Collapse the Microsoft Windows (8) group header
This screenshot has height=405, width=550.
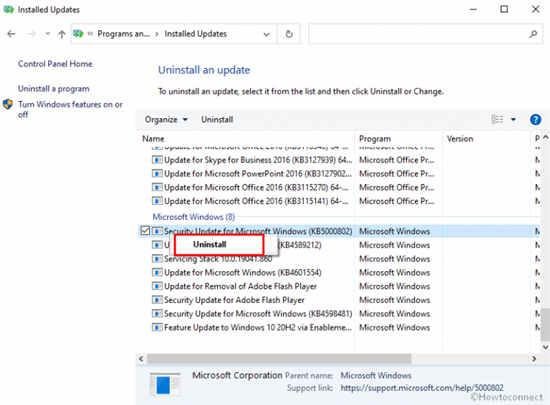(194, 217)
